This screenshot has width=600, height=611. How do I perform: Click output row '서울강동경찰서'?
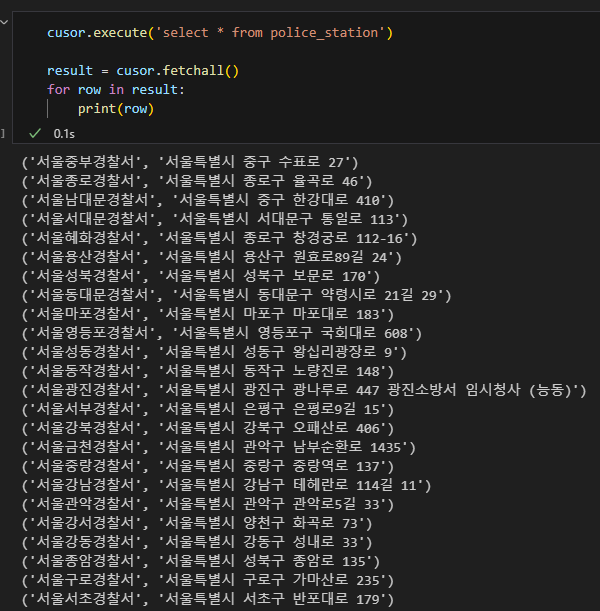pos(197,542)
